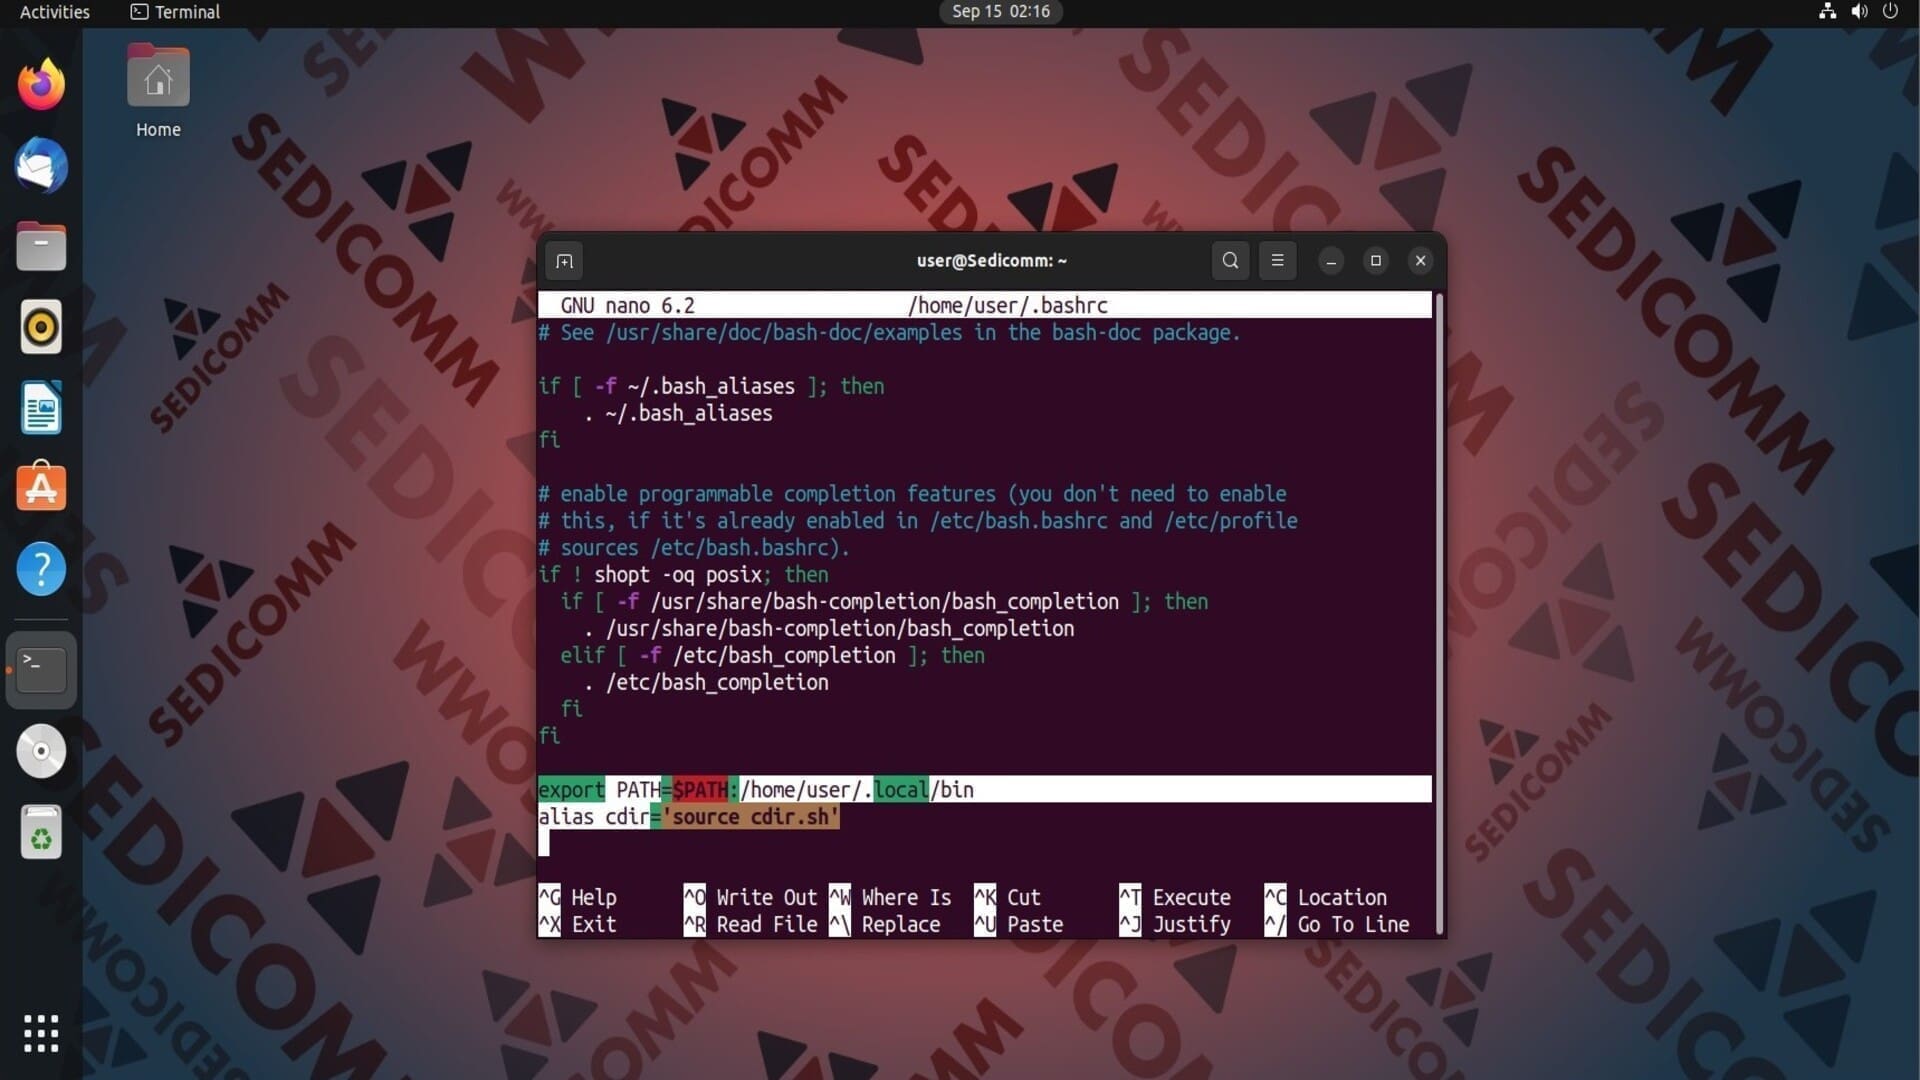
Task: Open the Terminal app menu in top bar
Action: click(x=176, y=12)
